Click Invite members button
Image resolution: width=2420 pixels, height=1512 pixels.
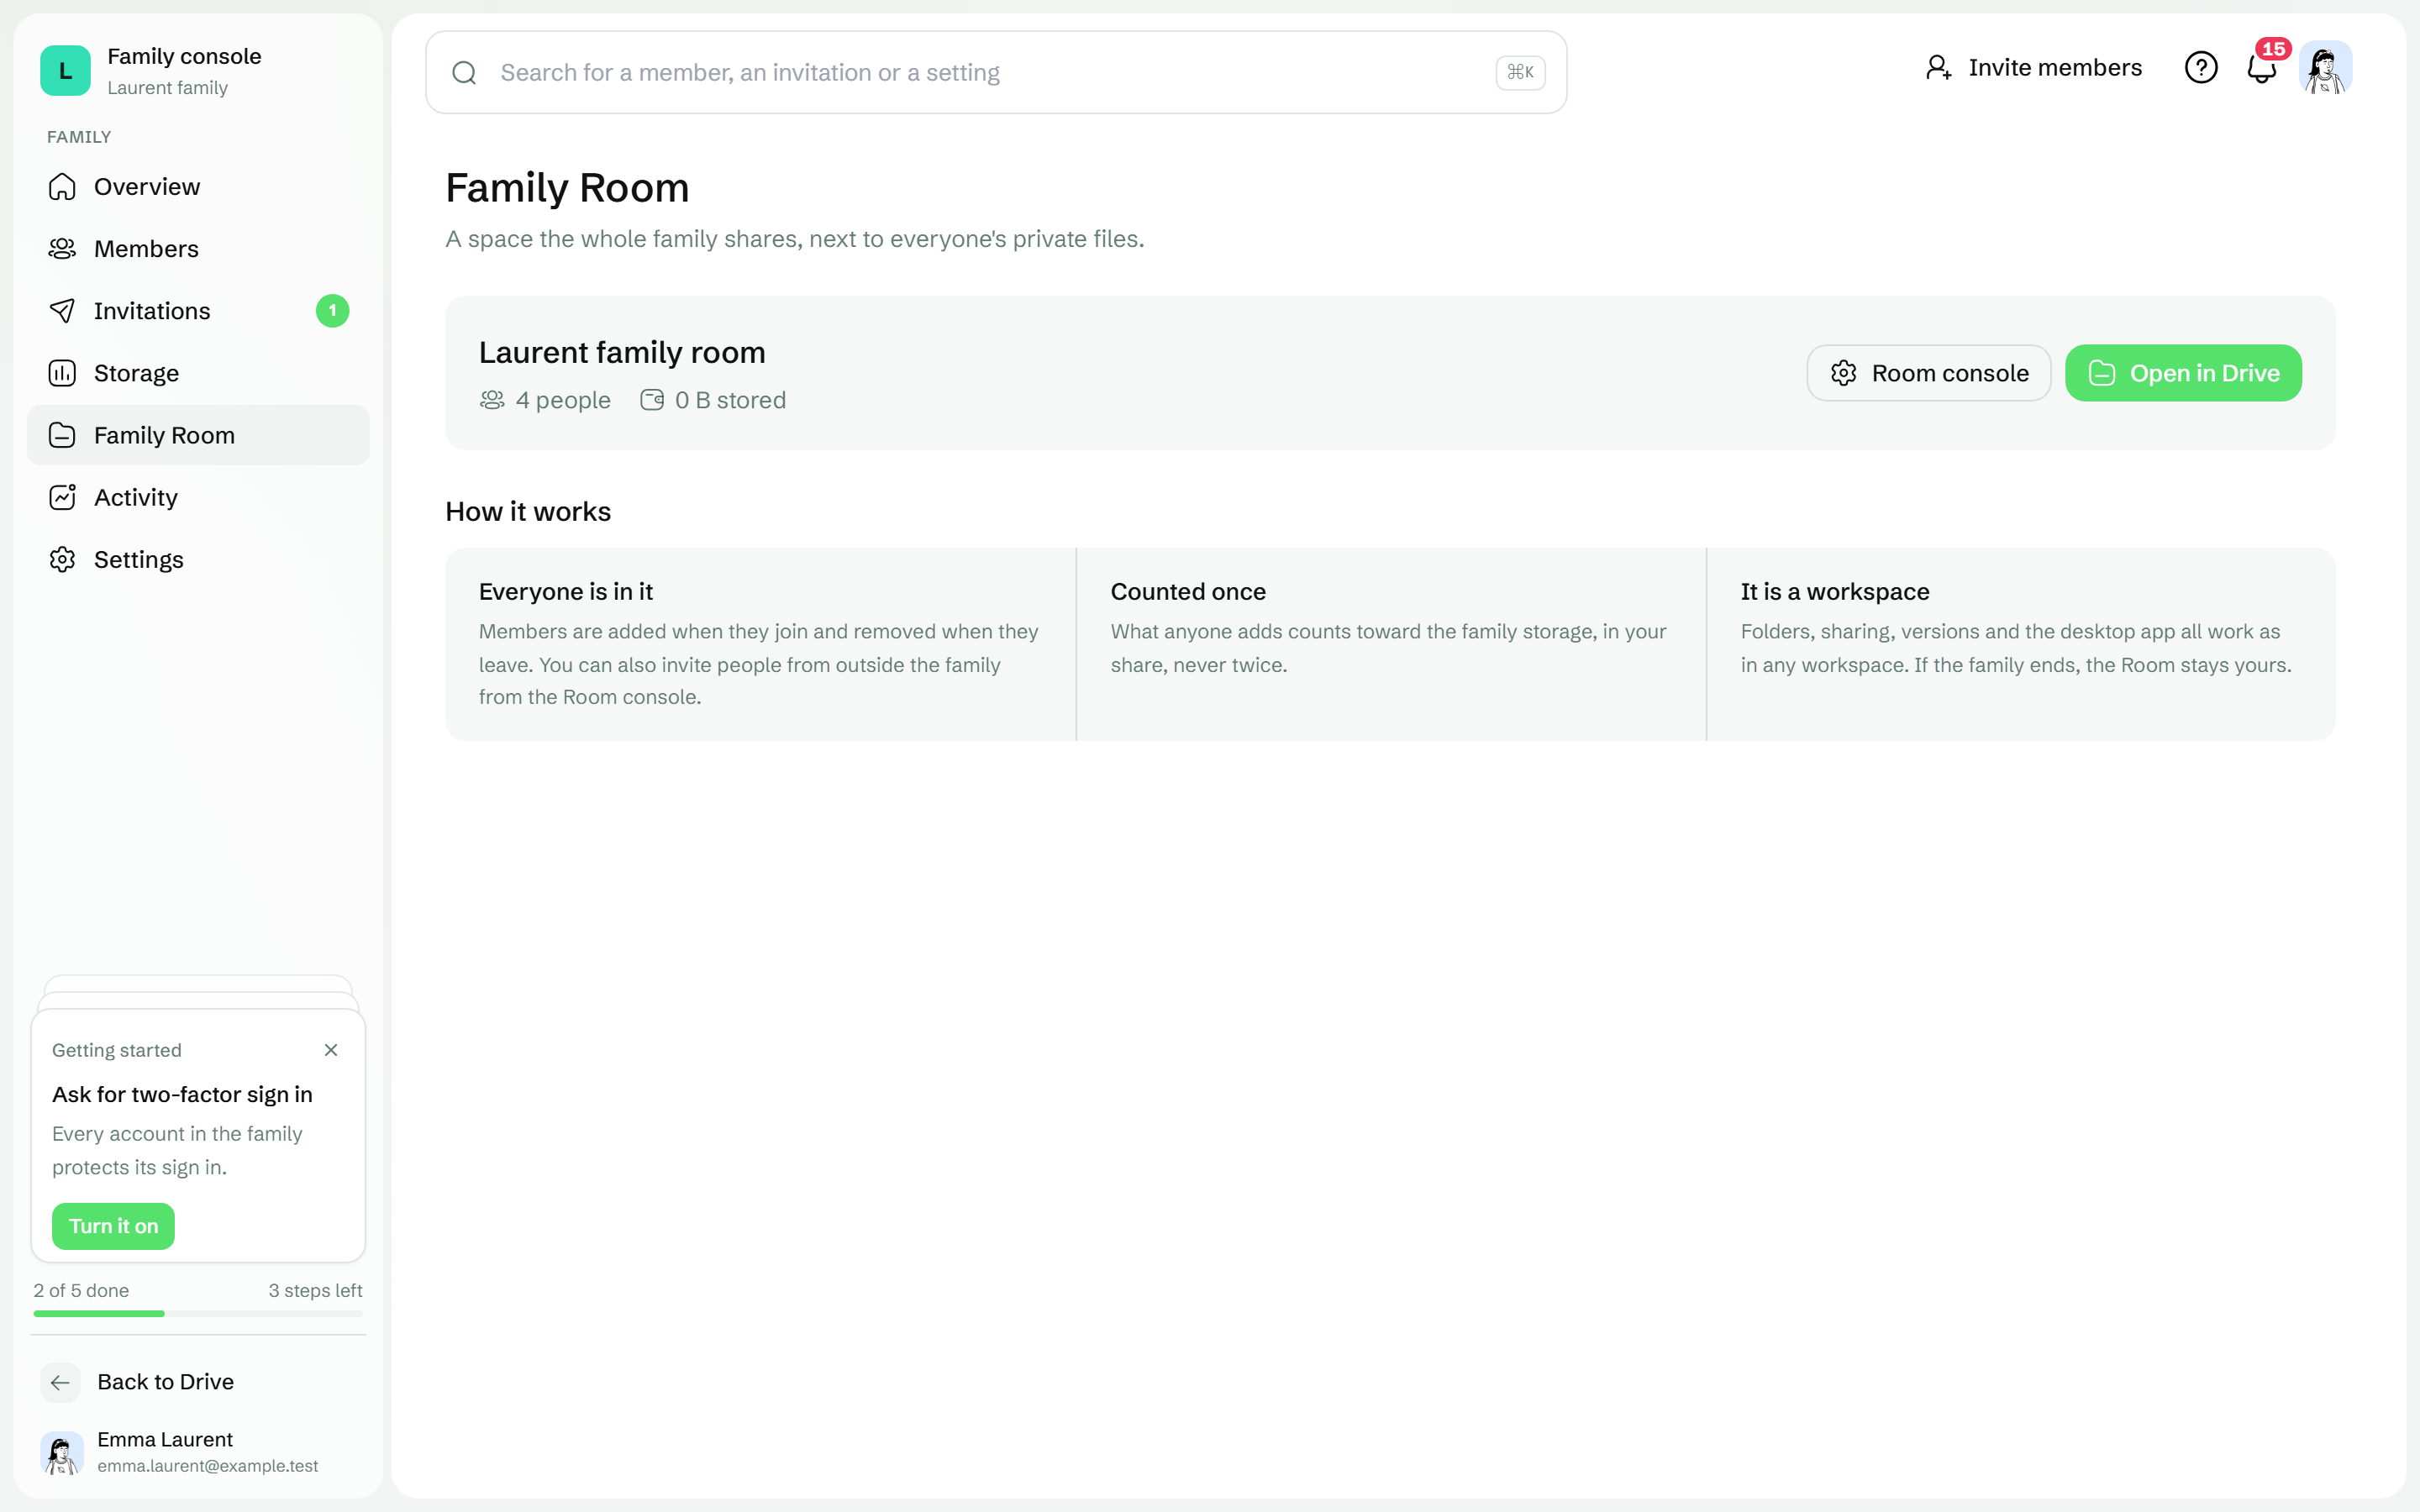pos(2033,67)
